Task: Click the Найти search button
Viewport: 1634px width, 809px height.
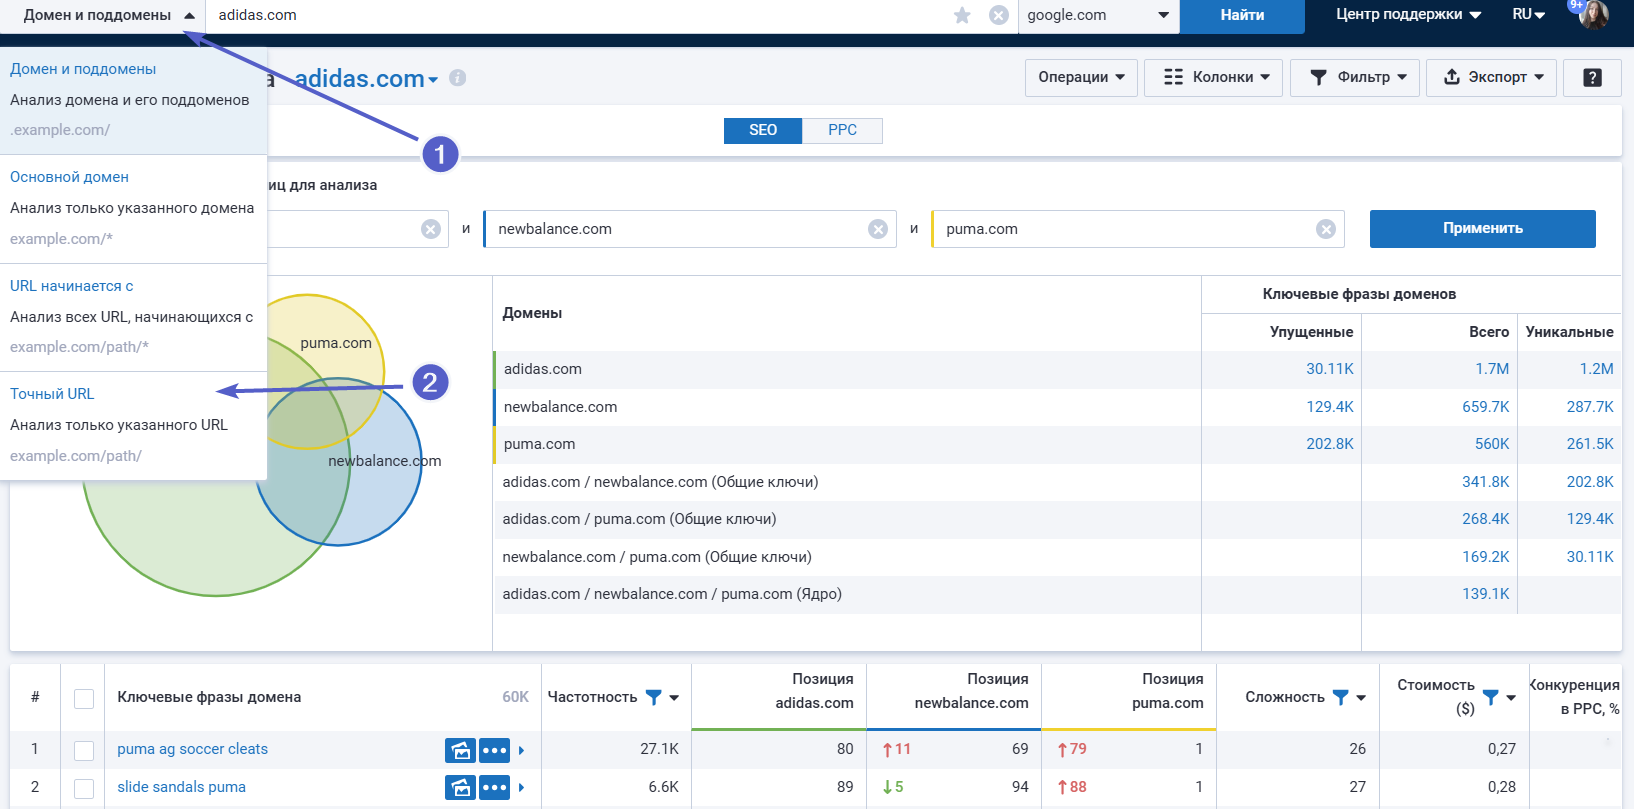Action: (x=1242, y=15)
